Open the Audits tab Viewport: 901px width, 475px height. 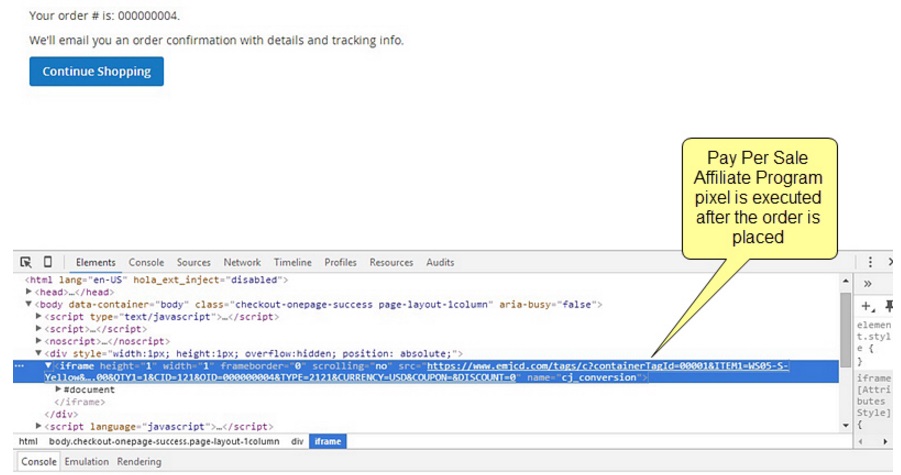(x=440, y=262)
